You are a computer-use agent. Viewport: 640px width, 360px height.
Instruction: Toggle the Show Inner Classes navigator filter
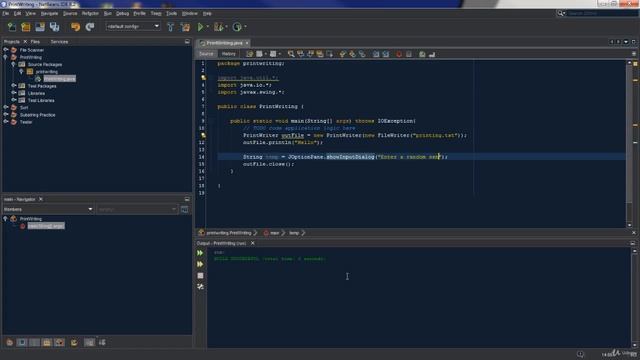(x=60, y=342)
